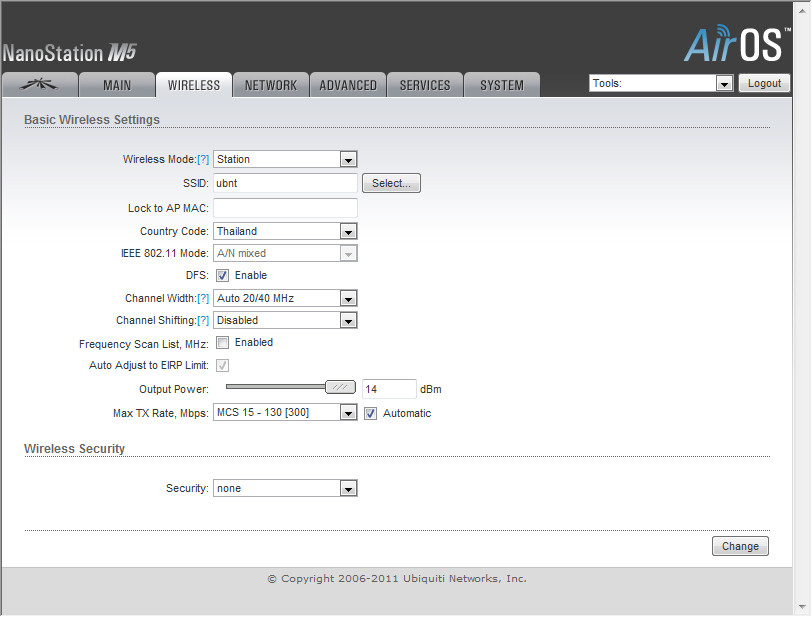Toggle the DFS Enable checkbox
The image size is (812, 617).
[x=223, y=276]
